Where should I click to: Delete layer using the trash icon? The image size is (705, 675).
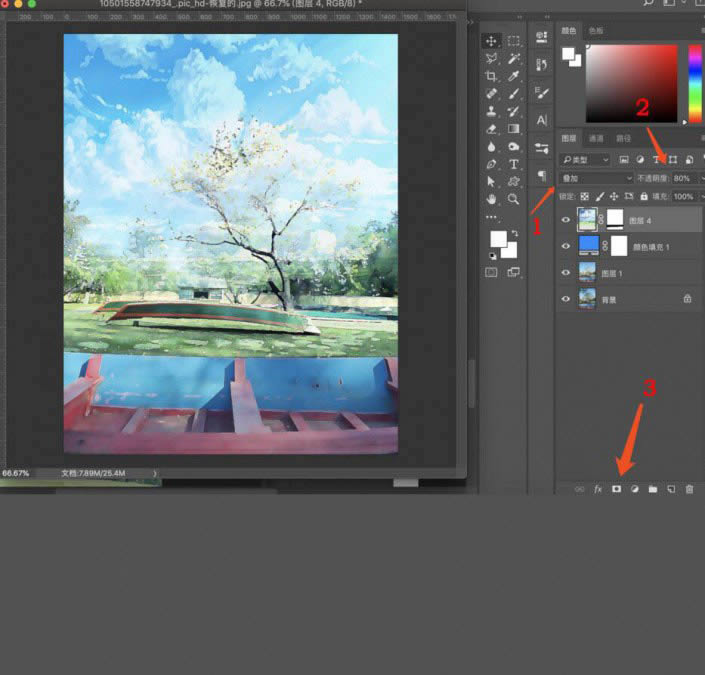tap(689, 489)
